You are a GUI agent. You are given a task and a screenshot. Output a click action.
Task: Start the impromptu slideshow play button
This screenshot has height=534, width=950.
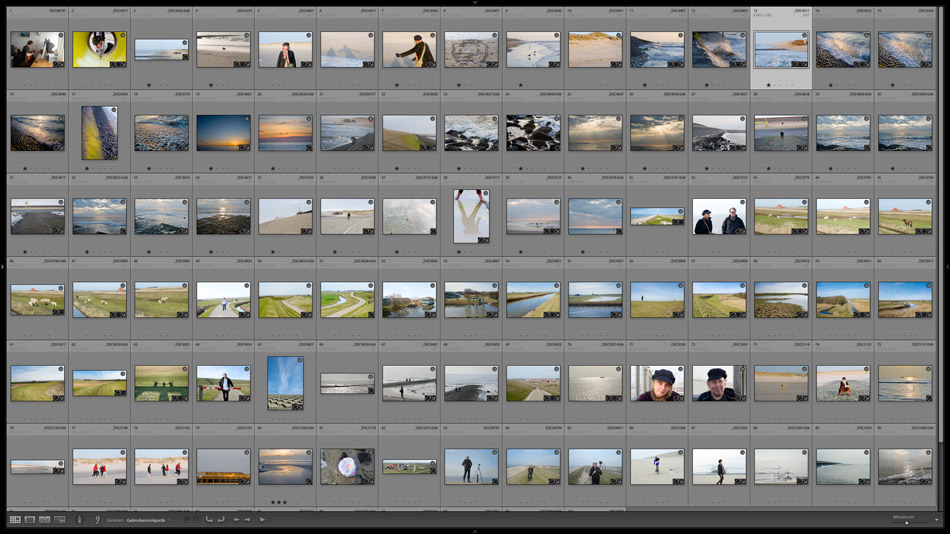pyautogui.click(x=262, y=520)
